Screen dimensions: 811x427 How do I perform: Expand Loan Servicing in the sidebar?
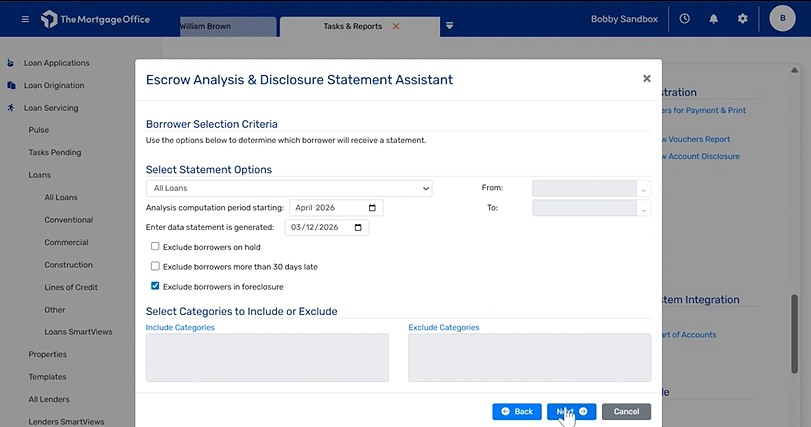click(x=51, y=108)
